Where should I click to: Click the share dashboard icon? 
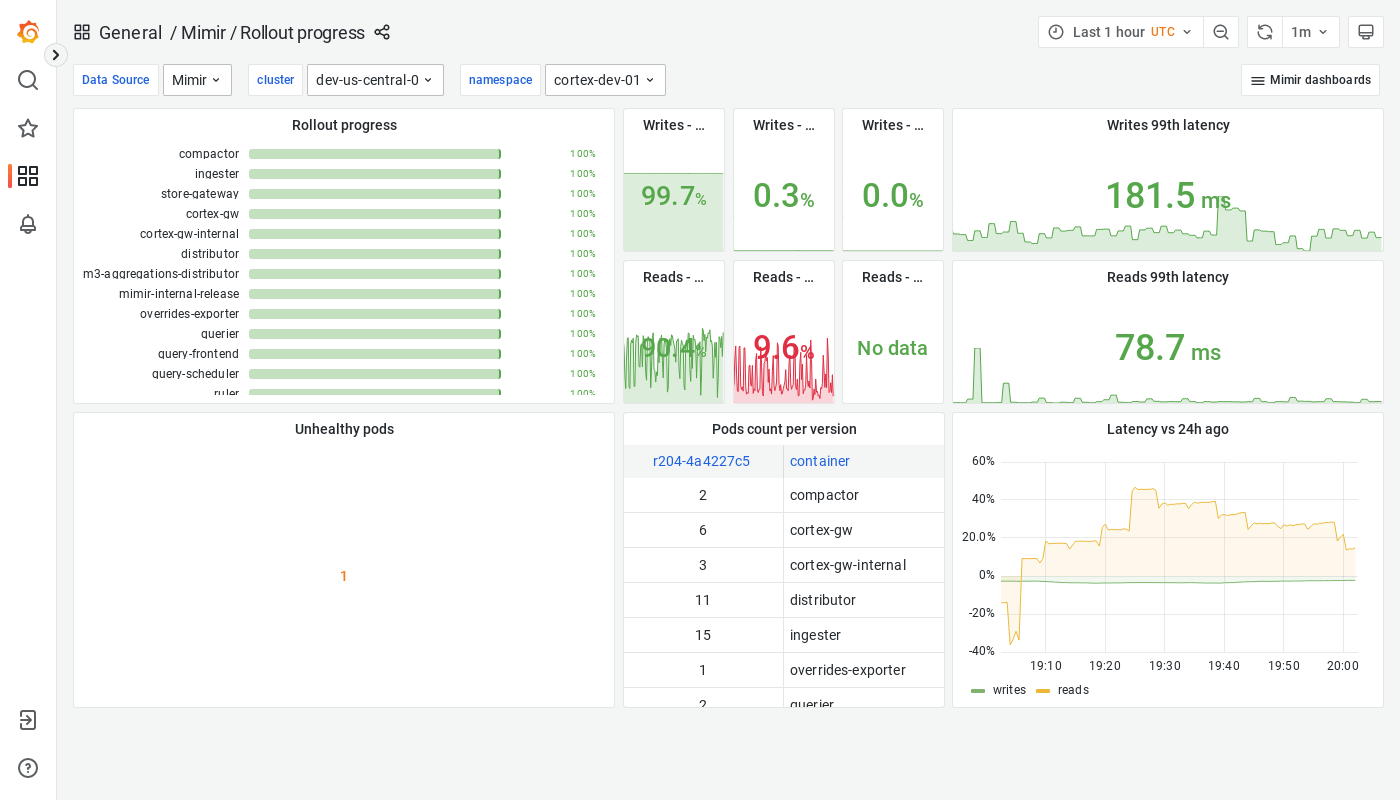(x=382, y=32)
